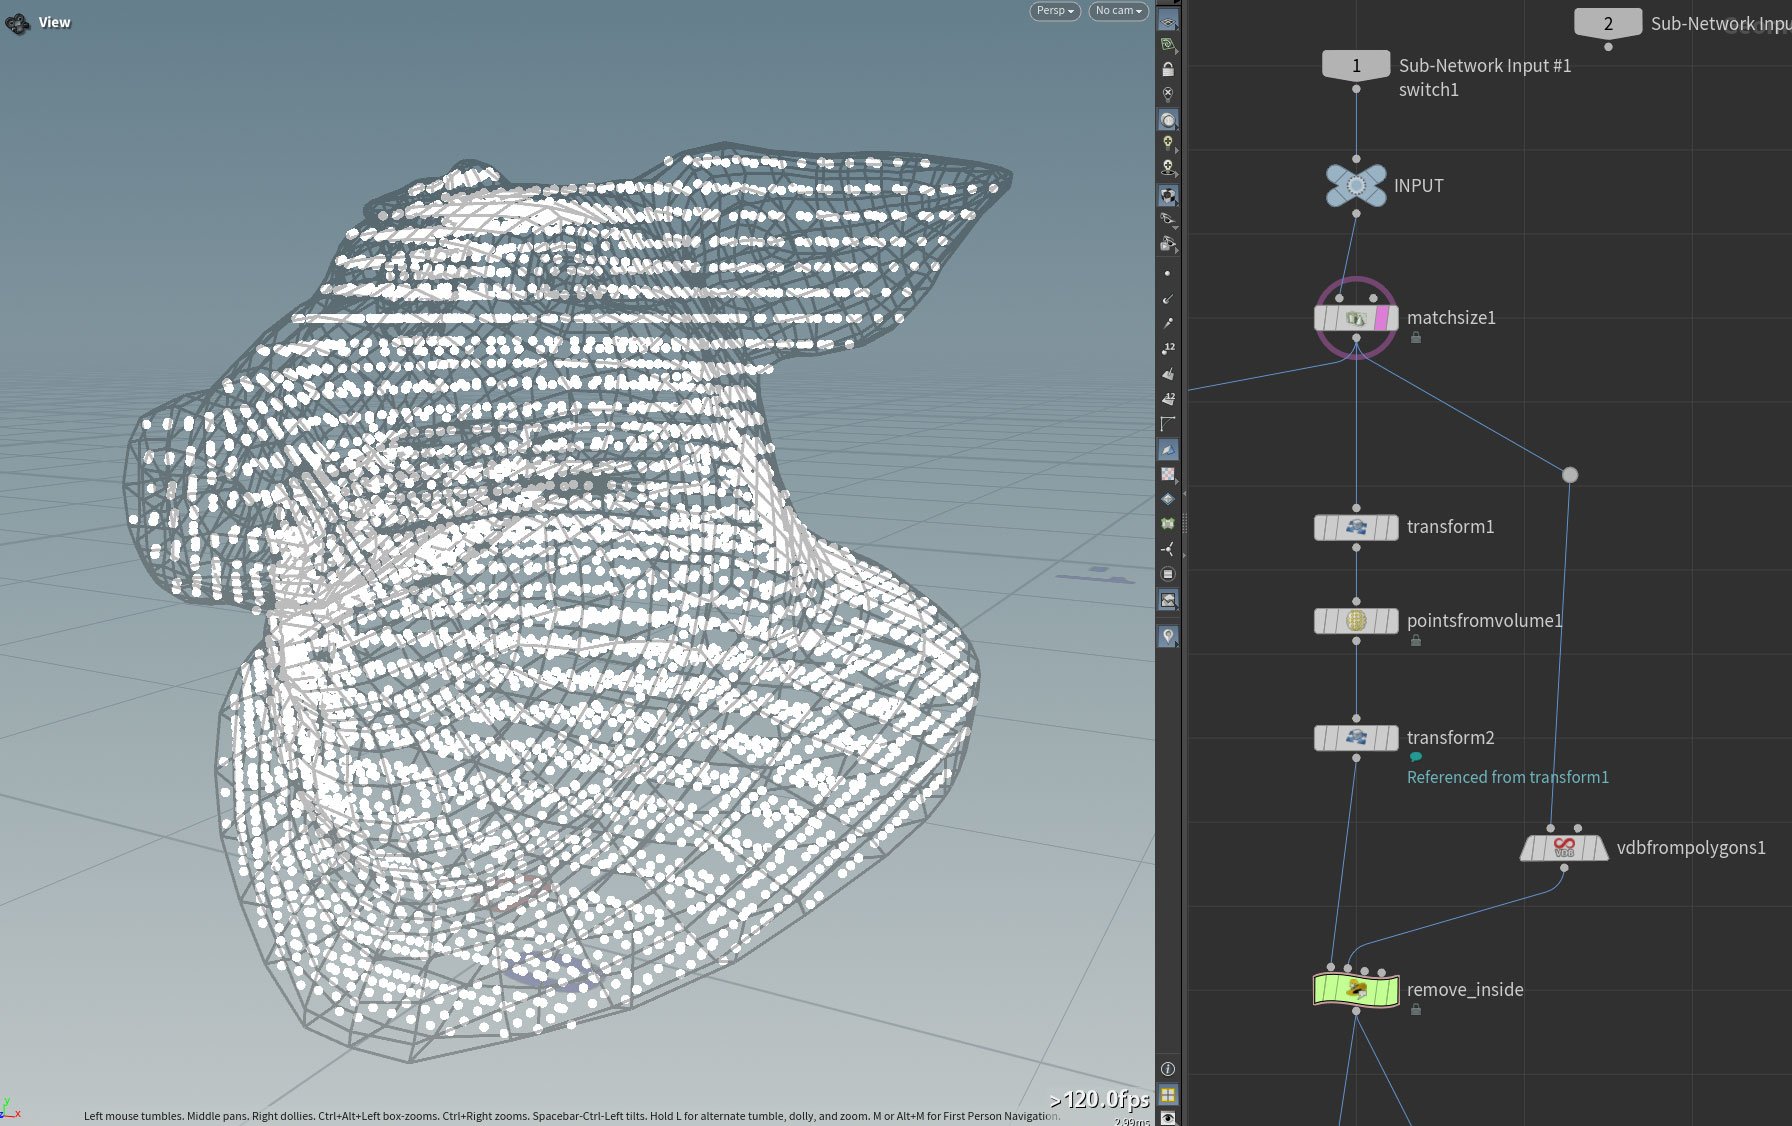Click the 'INPUT' node name label
Image resolution: width=1792 pixels, height=1126 pixels.
[x=1419, y=186]
